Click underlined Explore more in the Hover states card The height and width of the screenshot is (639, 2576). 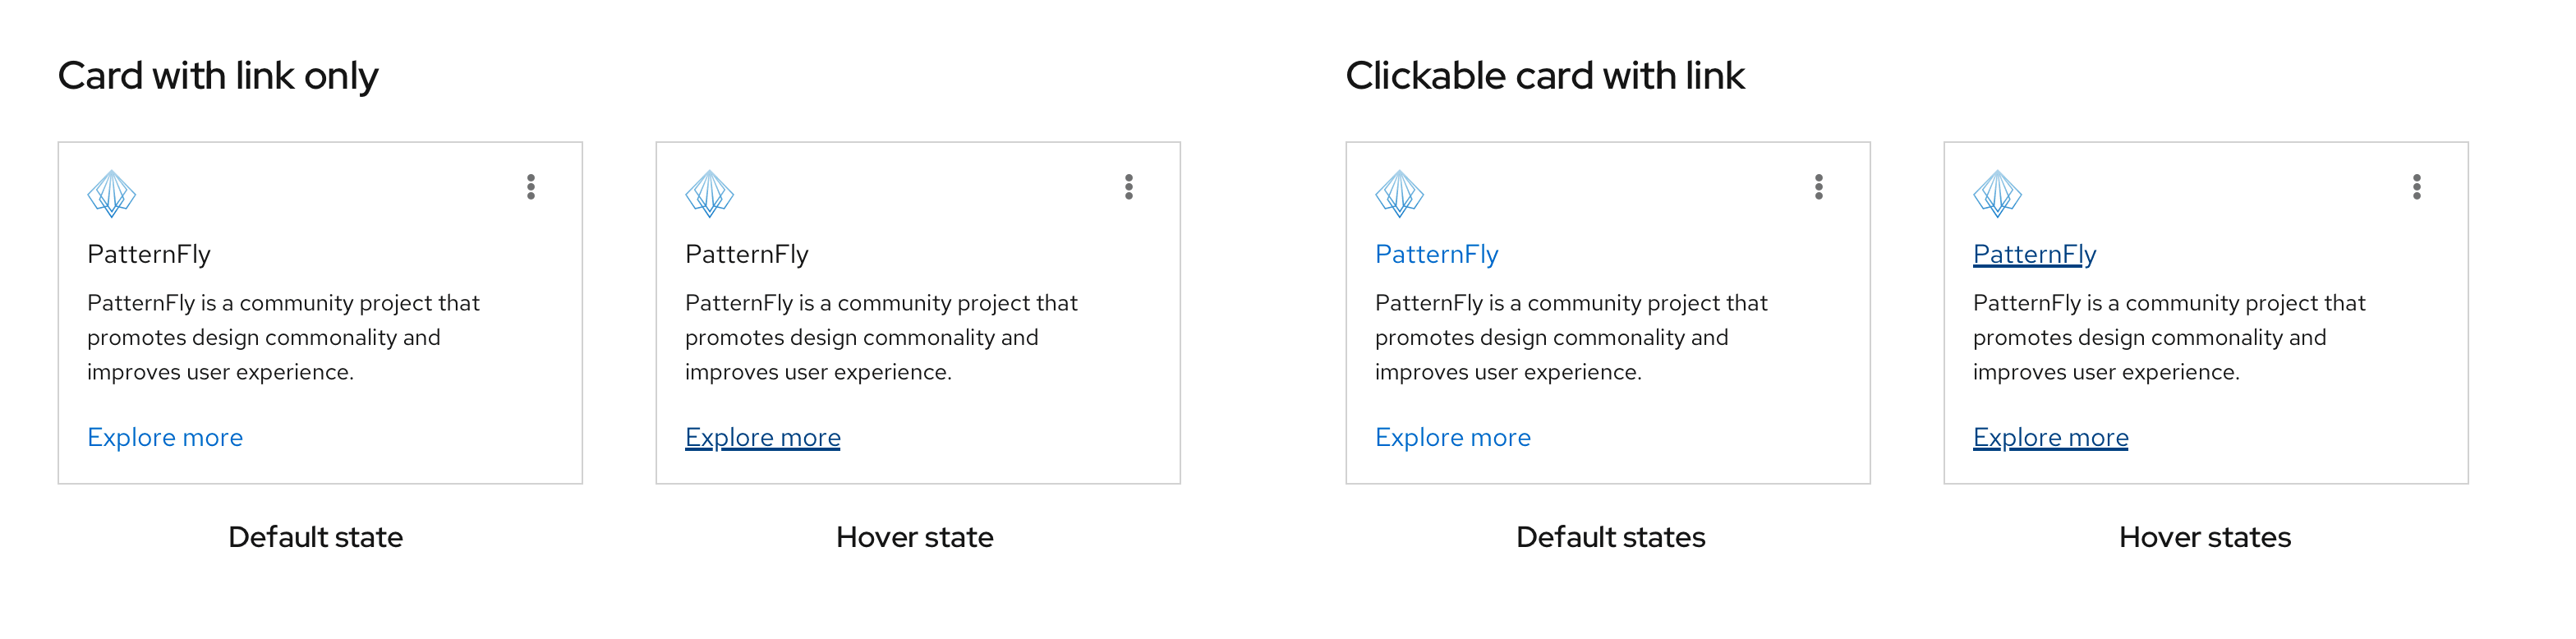(2051, 437)
